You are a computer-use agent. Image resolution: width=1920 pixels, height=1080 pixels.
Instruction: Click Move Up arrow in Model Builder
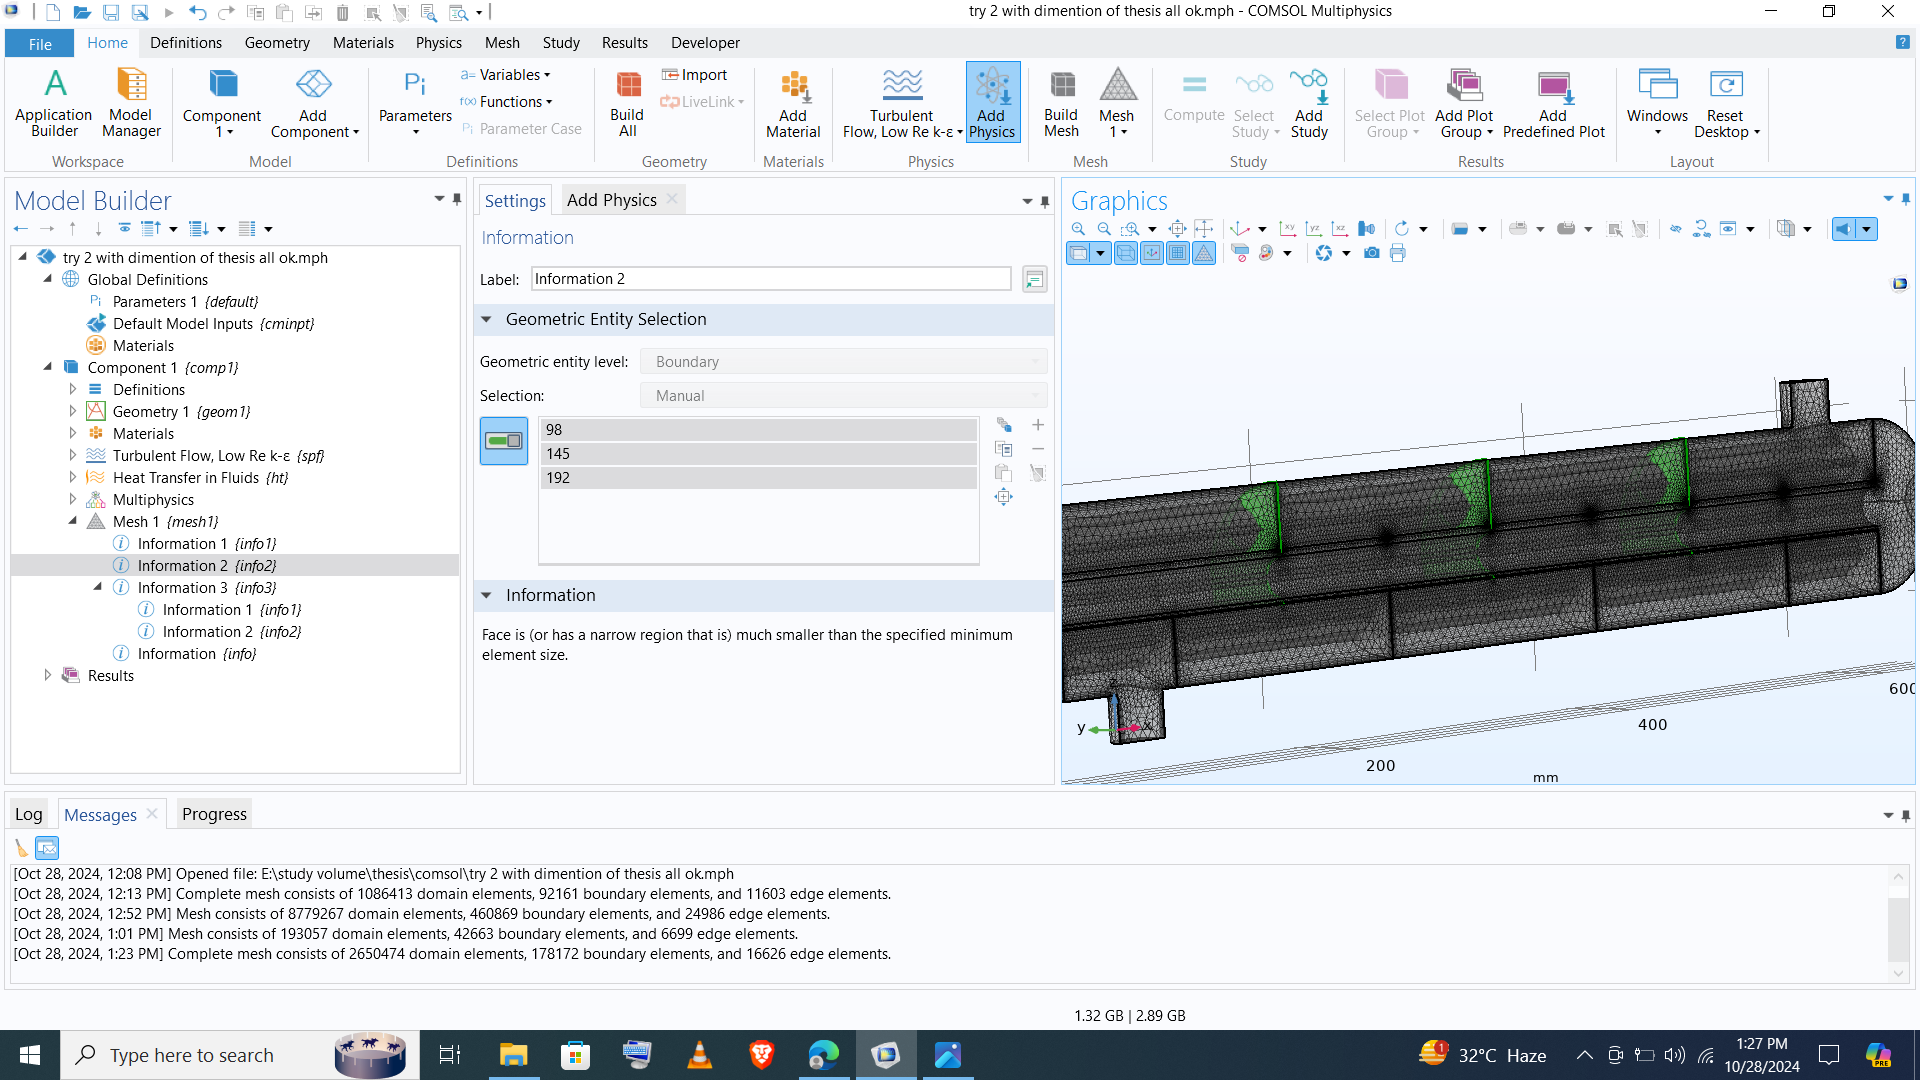pyautogui.click(x=72, y=229)
